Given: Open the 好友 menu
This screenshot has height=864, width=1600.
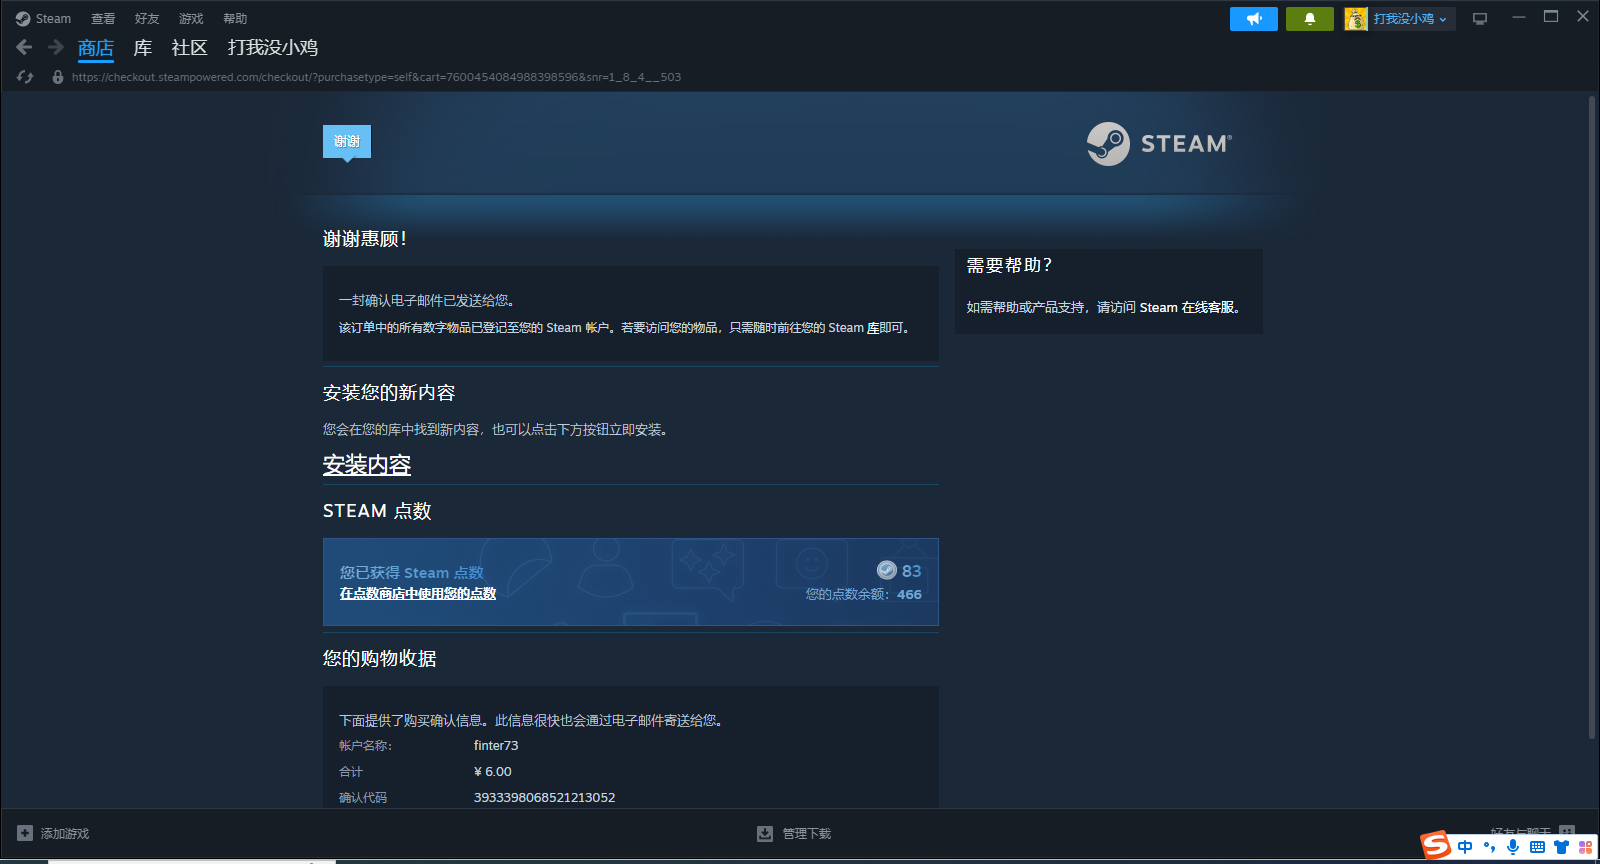Looking at the screenshot, I should [x=147, y=19].
